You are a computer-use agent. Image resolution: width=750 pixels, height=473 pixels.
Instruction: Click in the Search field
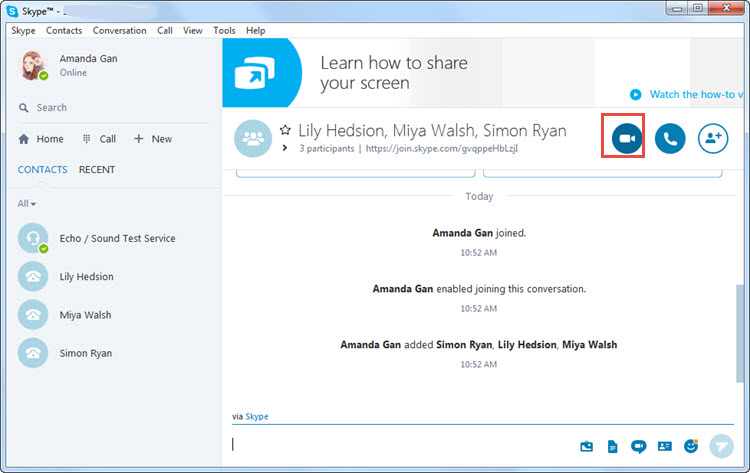(114, 108)
